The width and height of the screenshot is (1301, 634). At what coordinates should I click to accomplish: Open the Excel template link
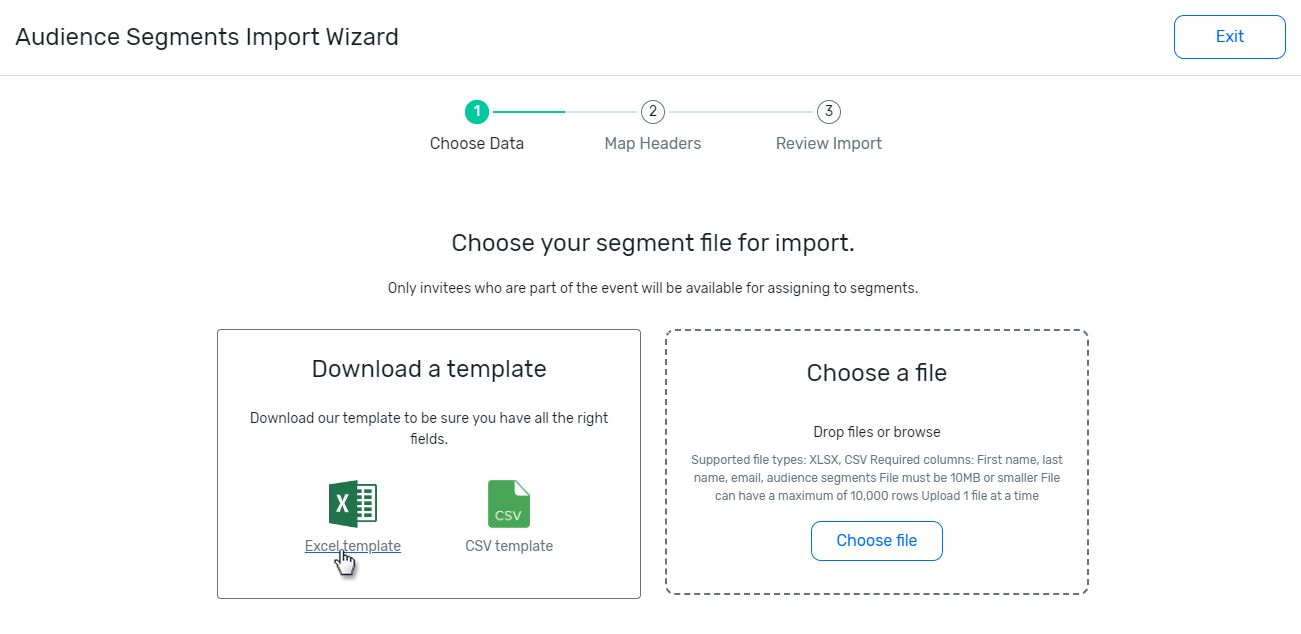pos(352,546)
